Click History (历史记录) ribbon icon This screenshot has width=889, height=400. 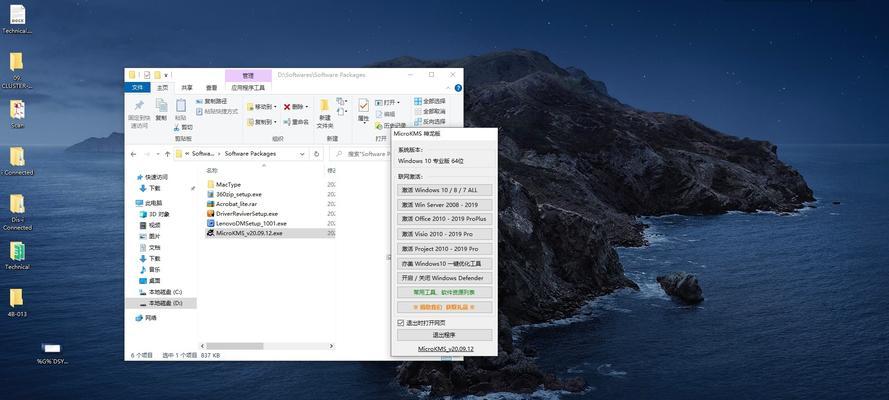pyautogui.click(x=391, y=125)
